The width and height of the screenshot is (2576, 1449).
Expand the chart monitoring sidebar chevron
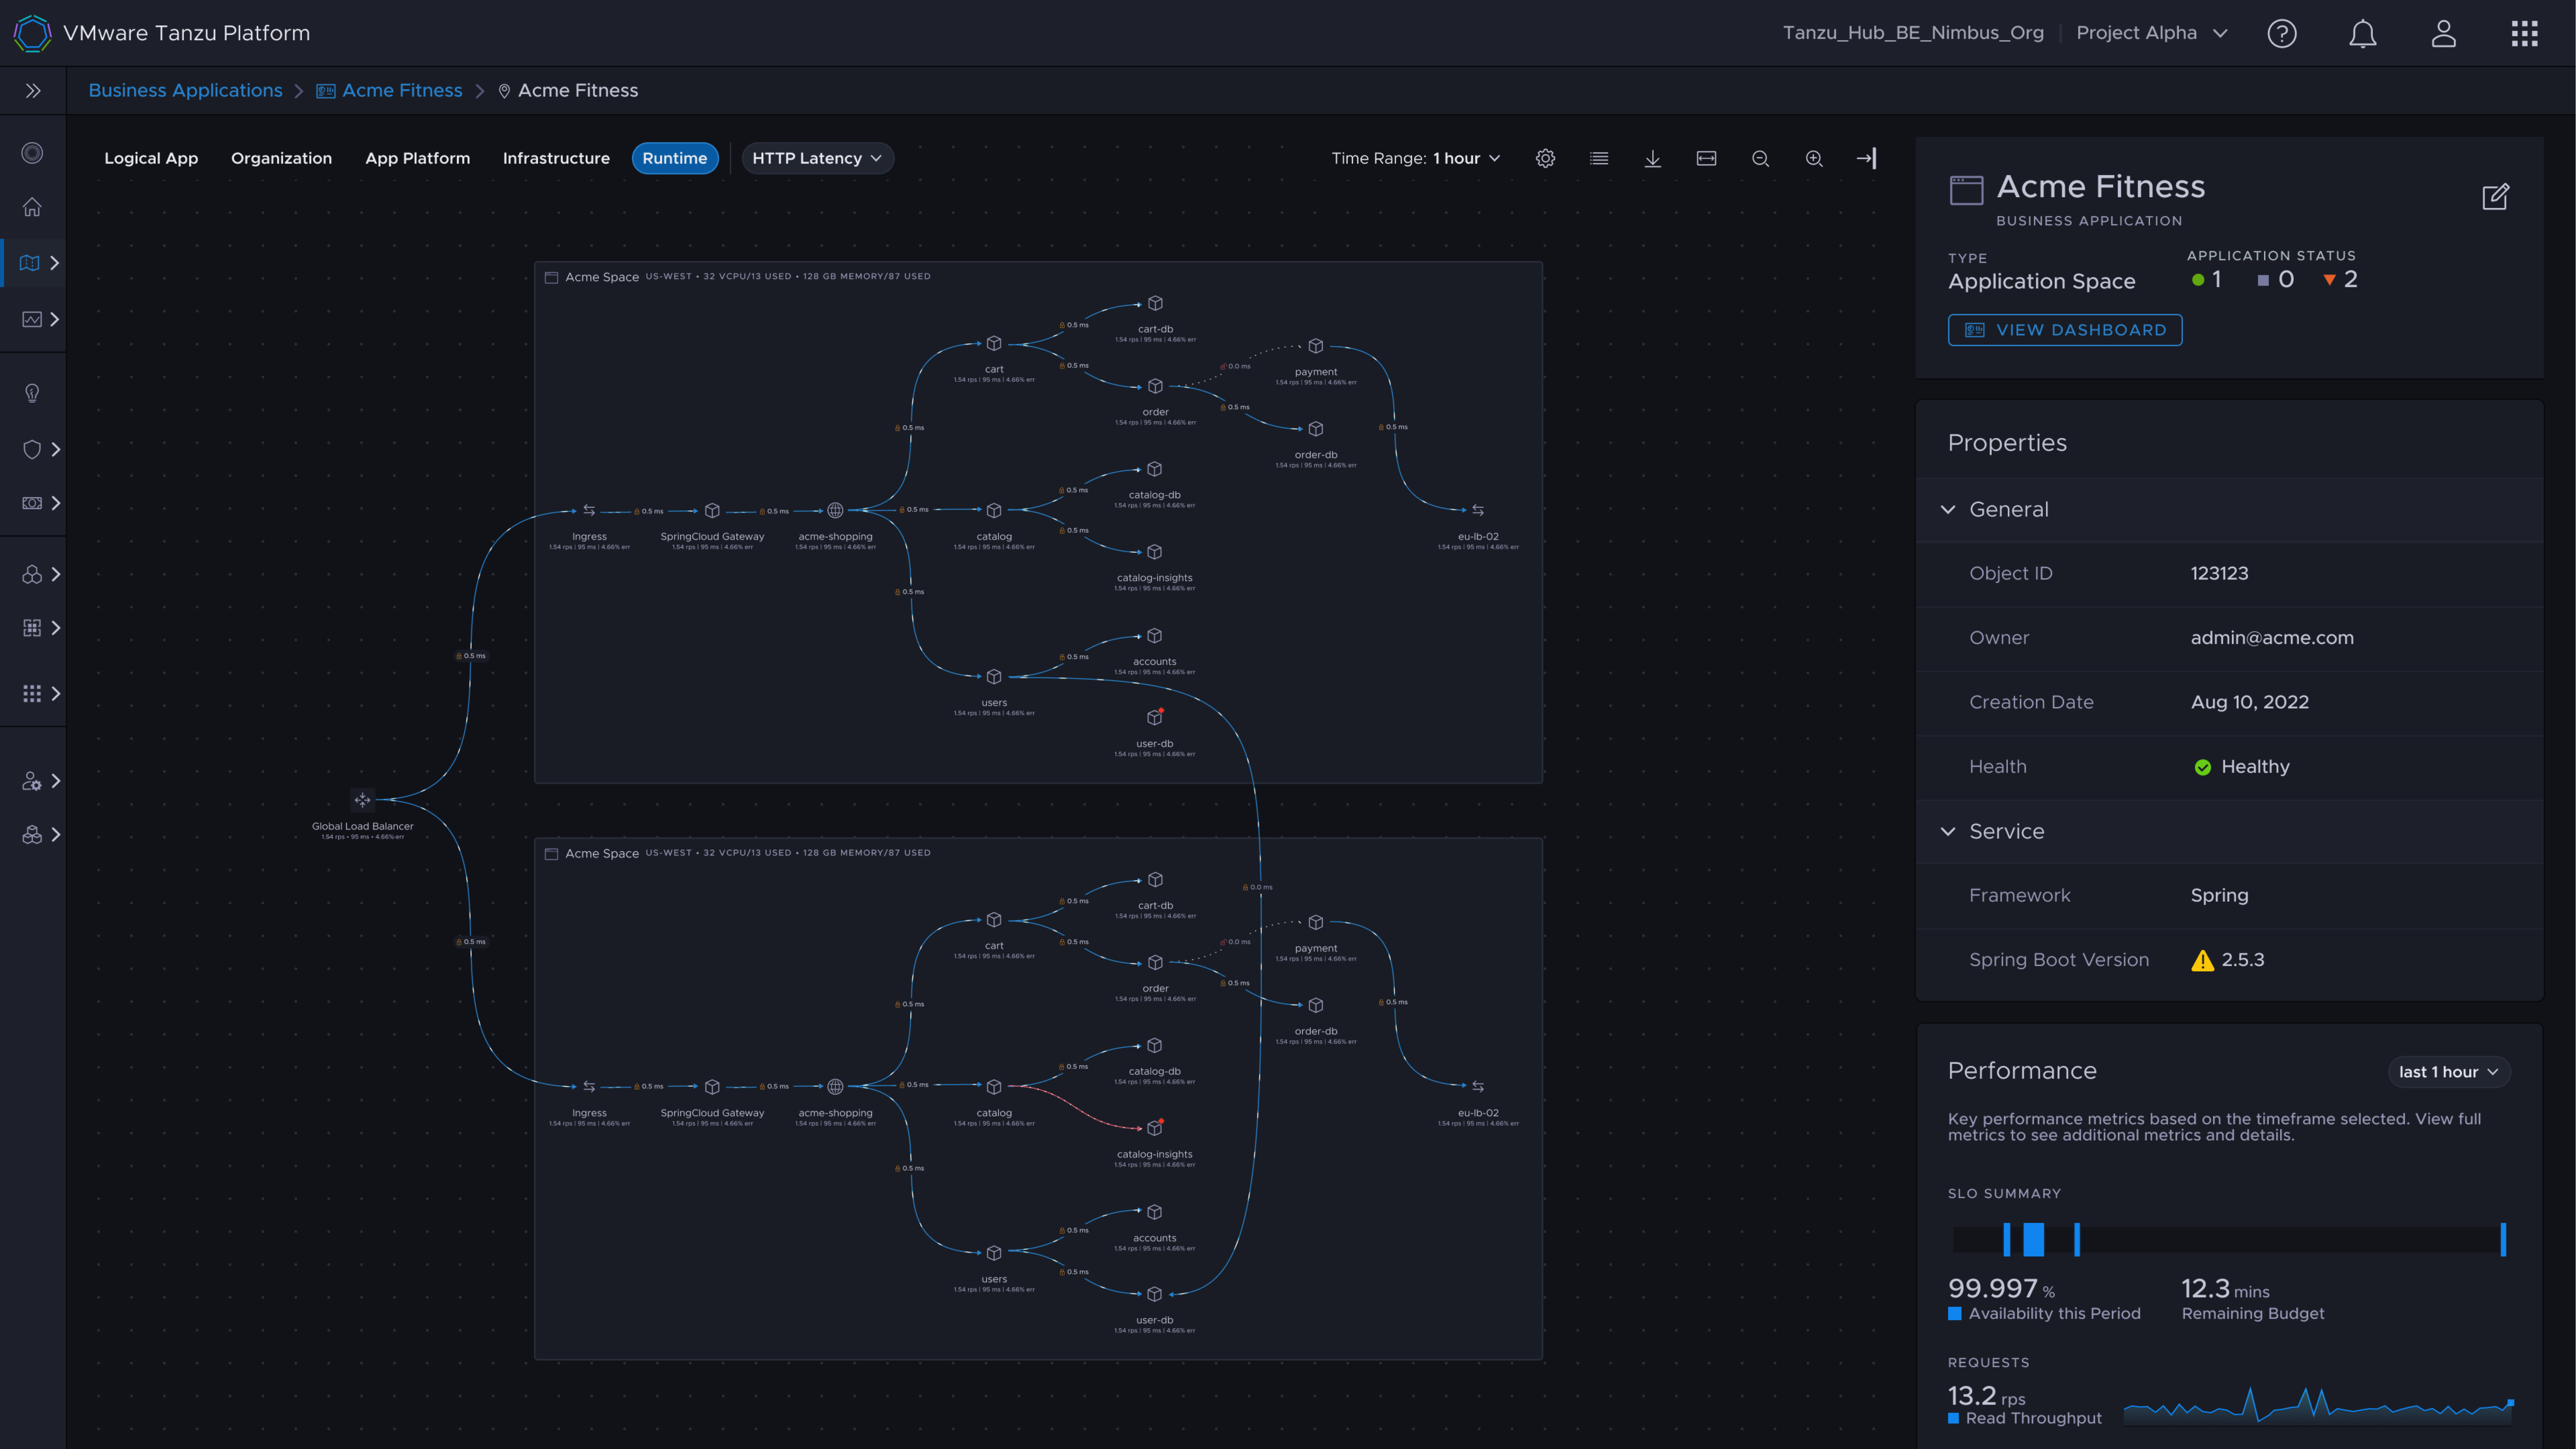click(x=55, y=319)
